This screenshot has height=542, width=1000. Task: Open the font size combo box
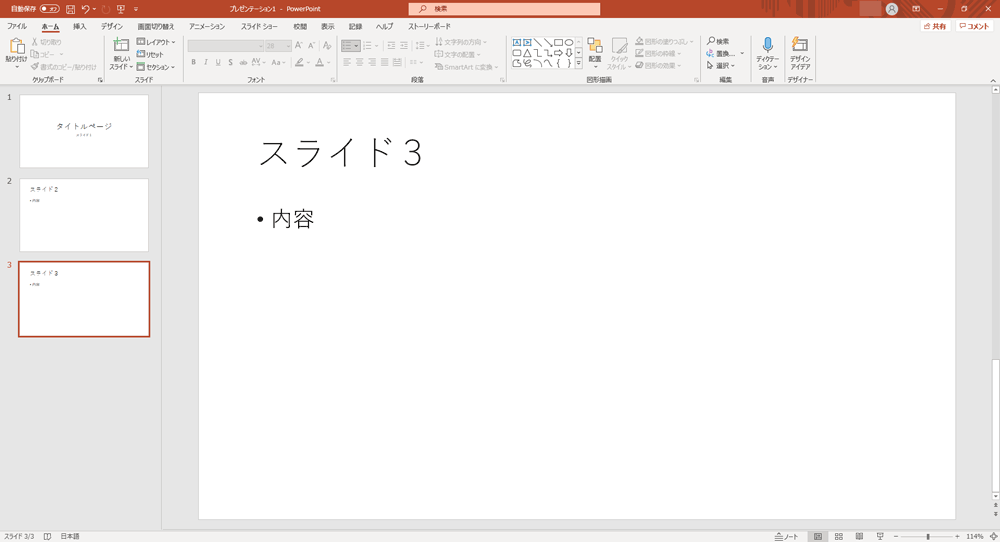pos(278,46)
